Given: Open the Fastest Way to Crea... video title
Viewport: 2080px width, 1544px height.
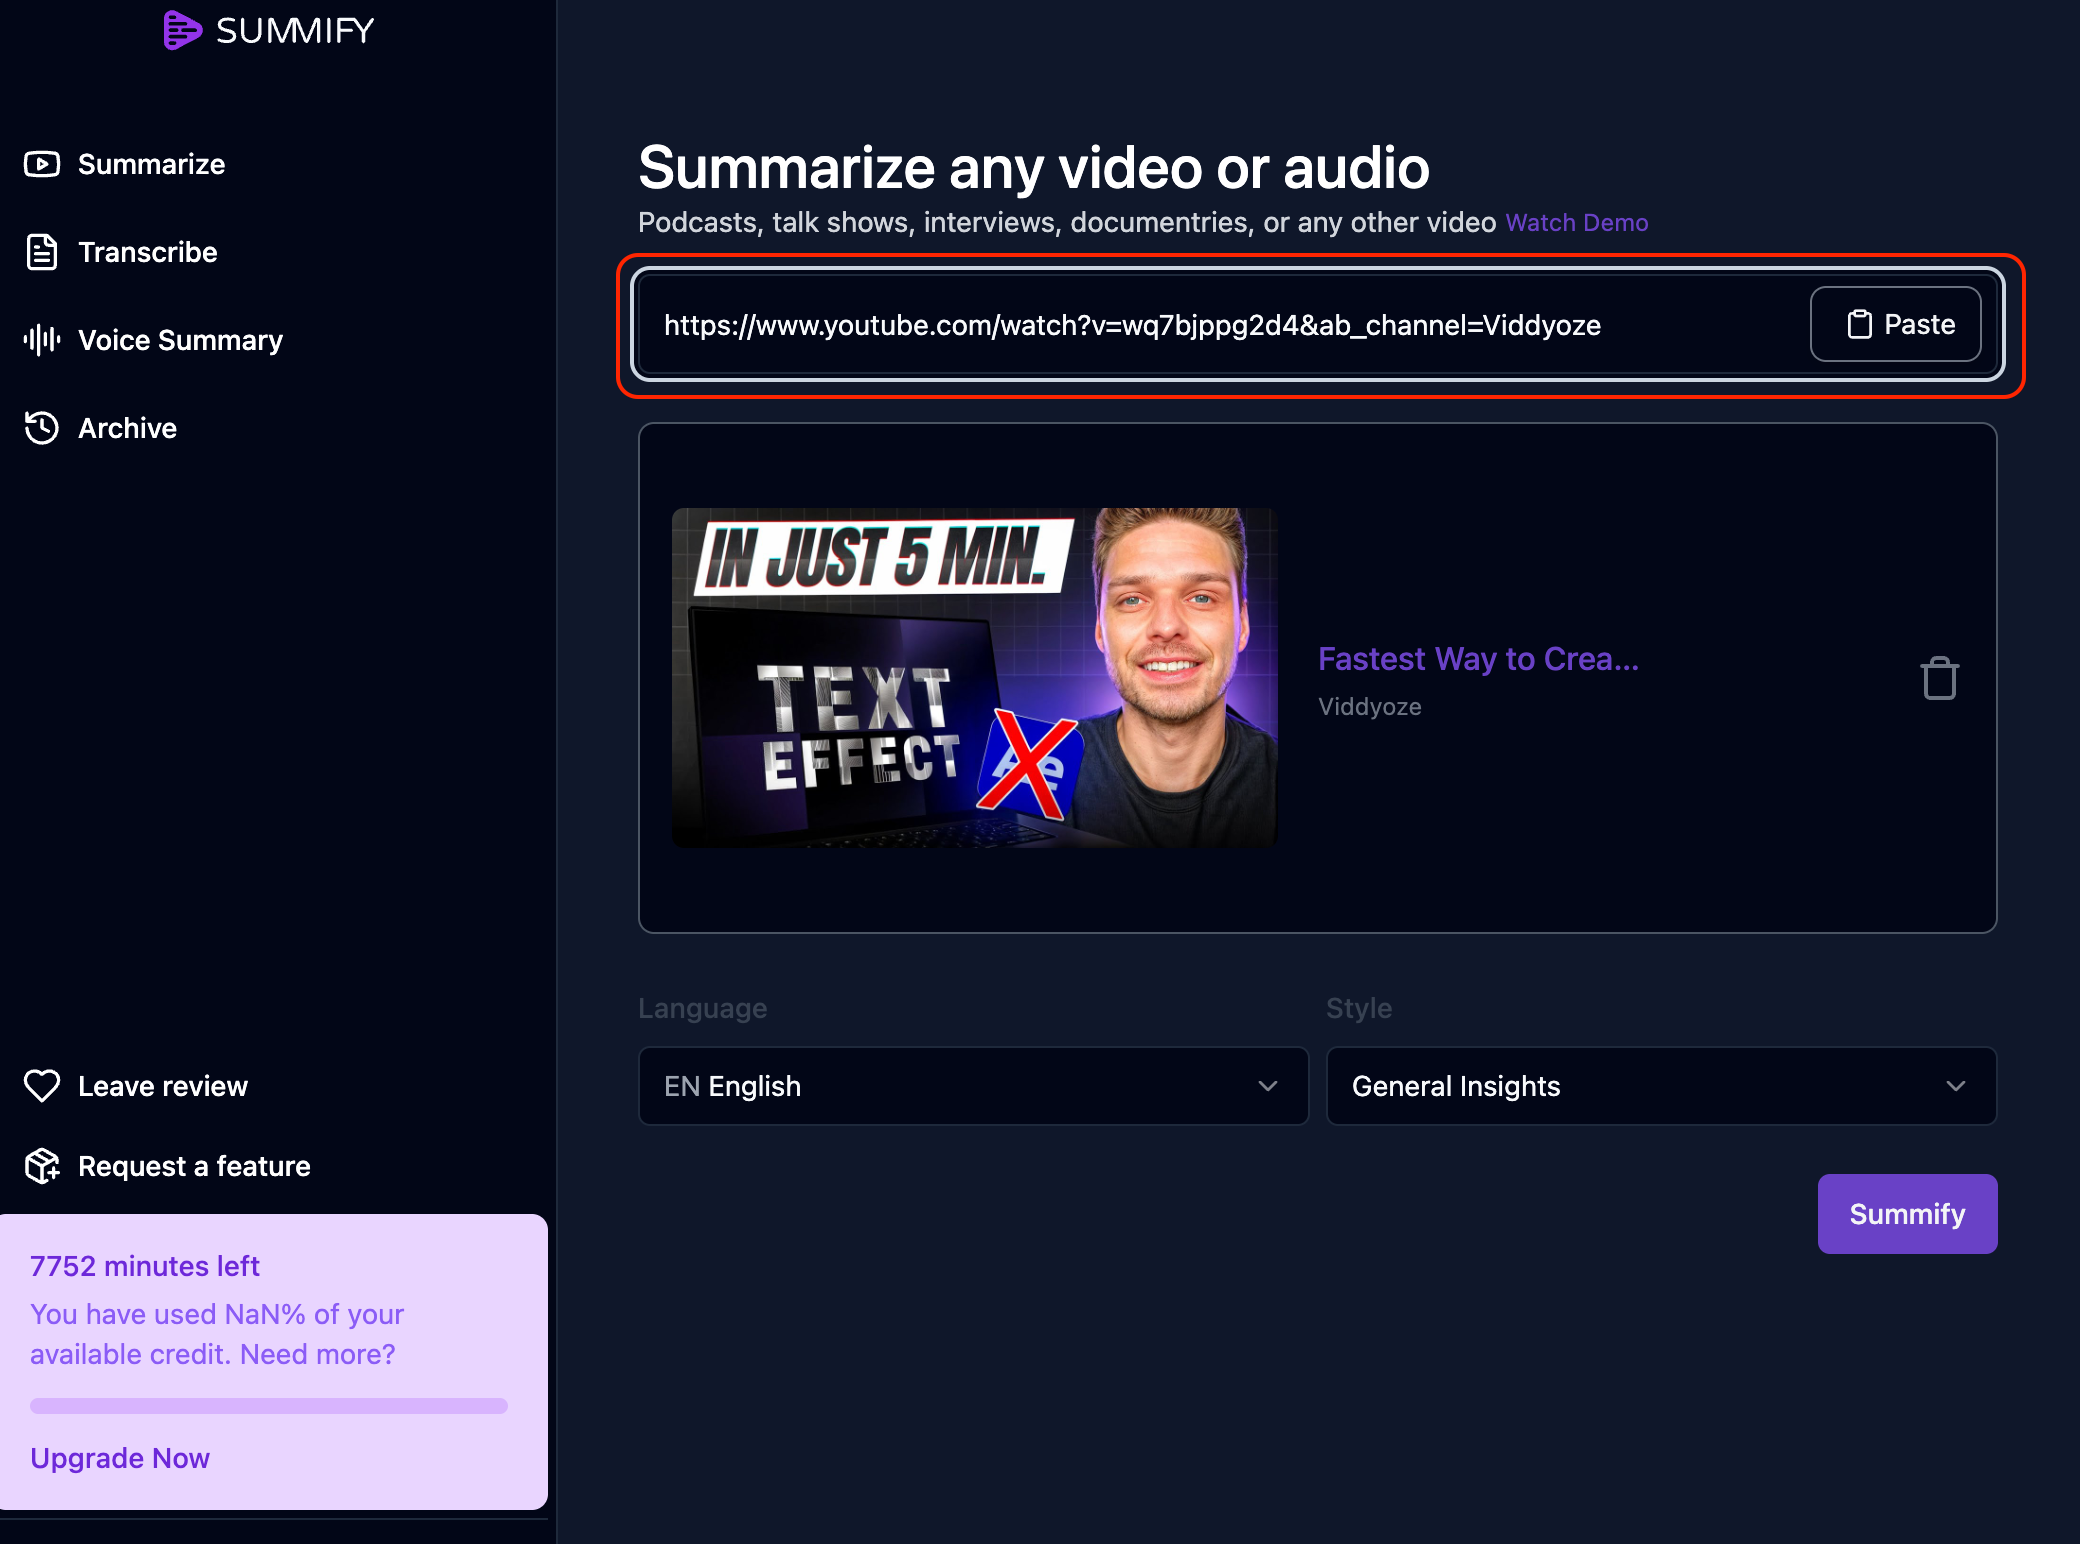Looking at the screenshot, I should pyautogui.click(x=1478, y=659).
